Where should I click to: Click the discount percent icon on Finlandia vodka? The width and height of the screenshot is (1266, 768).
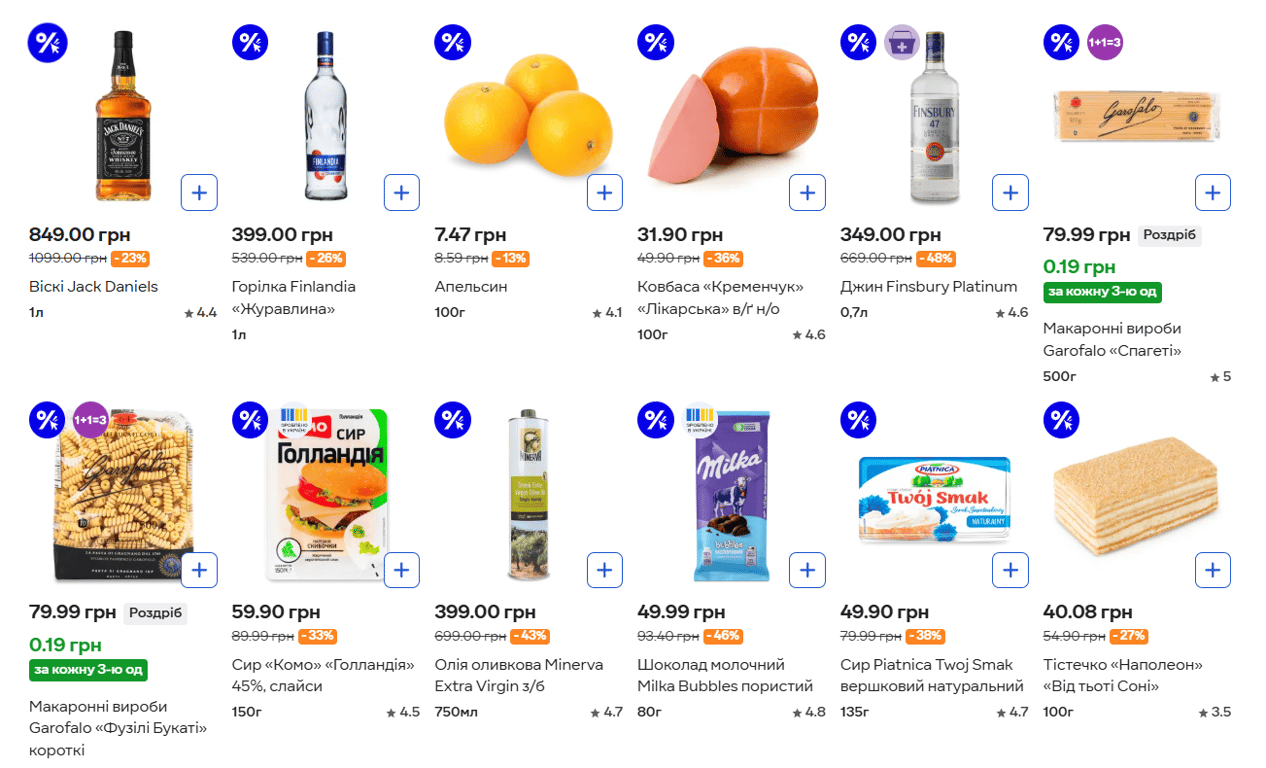tap(250, 42)
